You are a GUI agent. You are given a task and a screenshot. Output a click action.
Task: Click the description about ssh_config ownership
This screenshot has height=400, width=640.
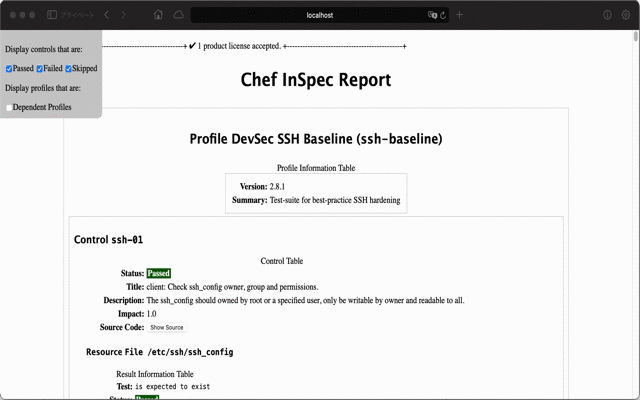(305, 300)
